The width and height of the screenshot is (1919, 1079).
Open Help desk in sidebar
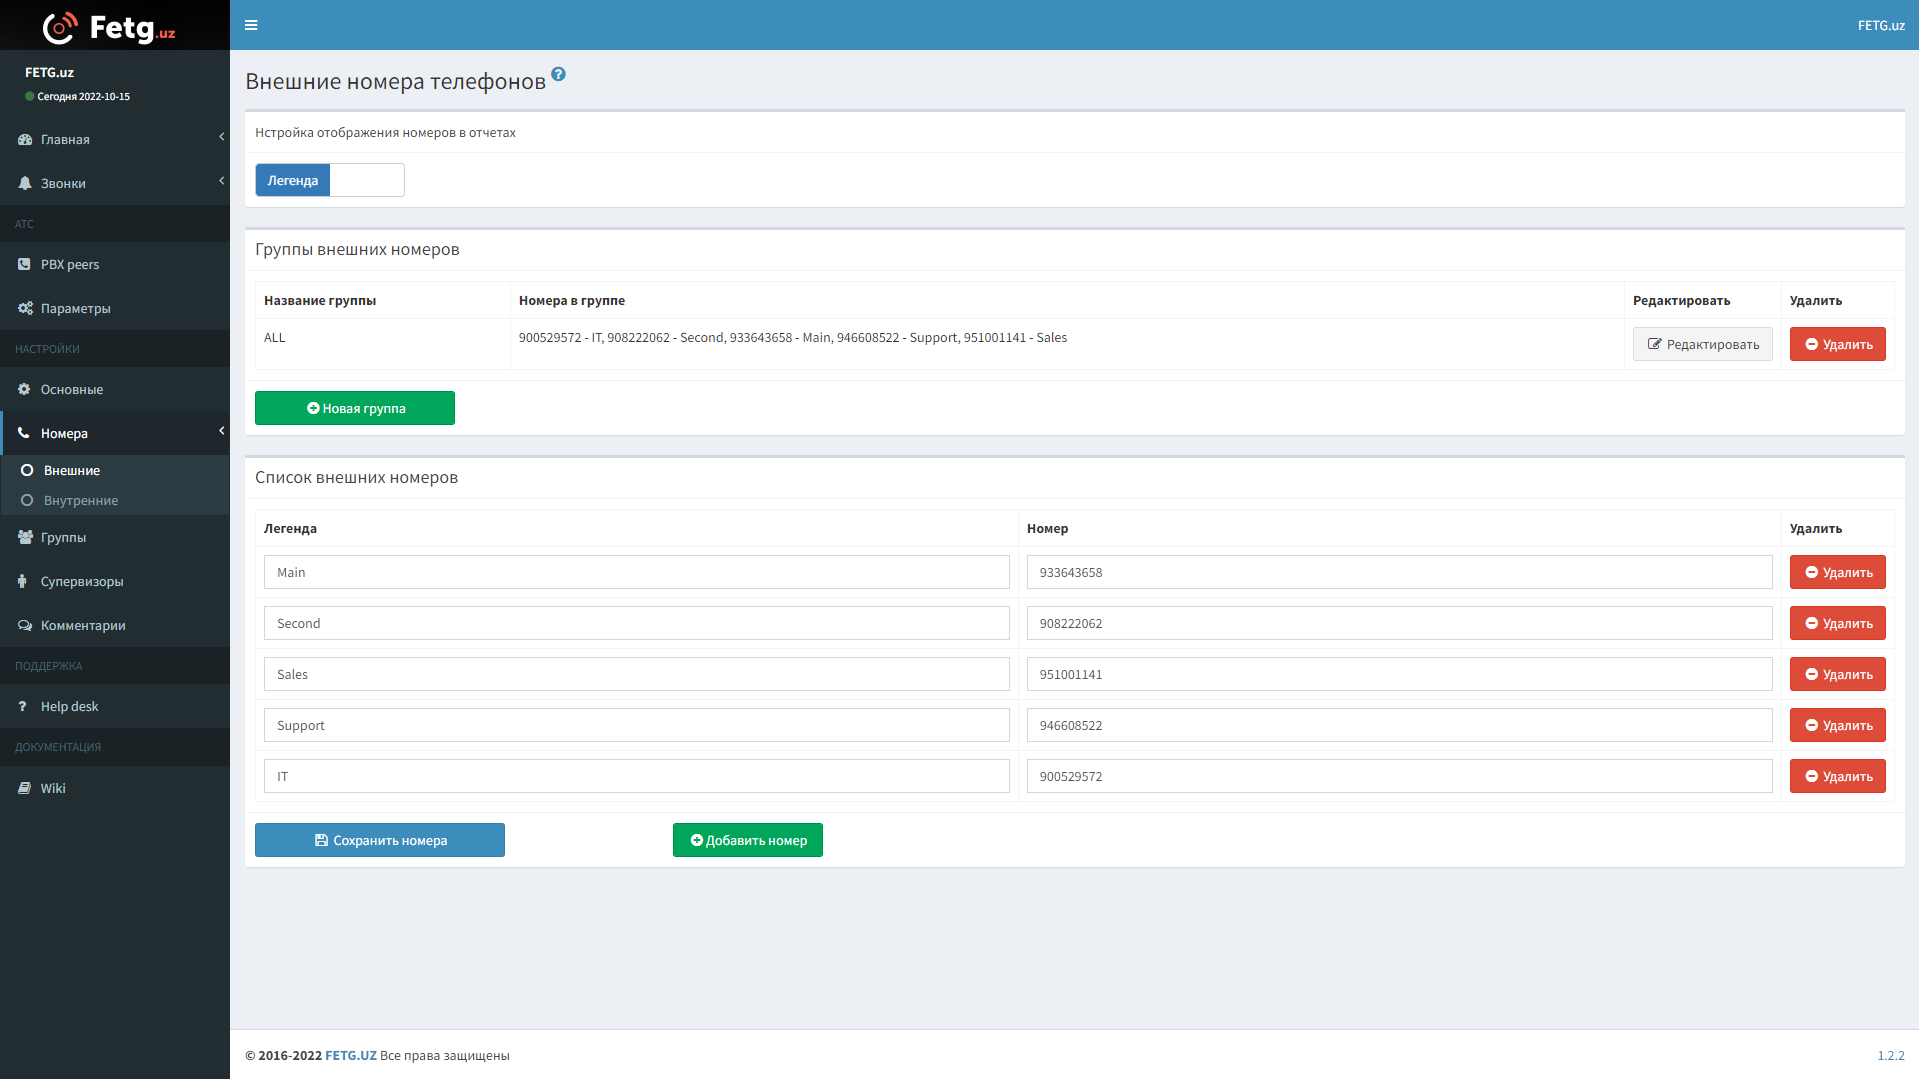pyautogui.click(x=69, y=707)
